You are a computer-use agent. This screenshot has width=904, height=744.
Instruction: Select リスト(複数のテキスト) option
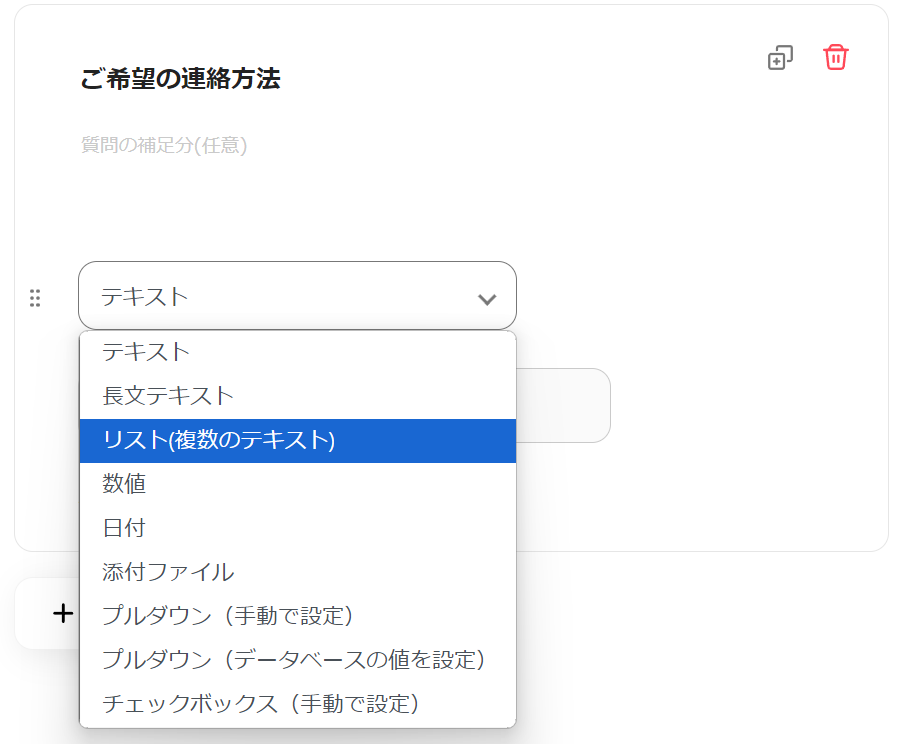[297, 441]
